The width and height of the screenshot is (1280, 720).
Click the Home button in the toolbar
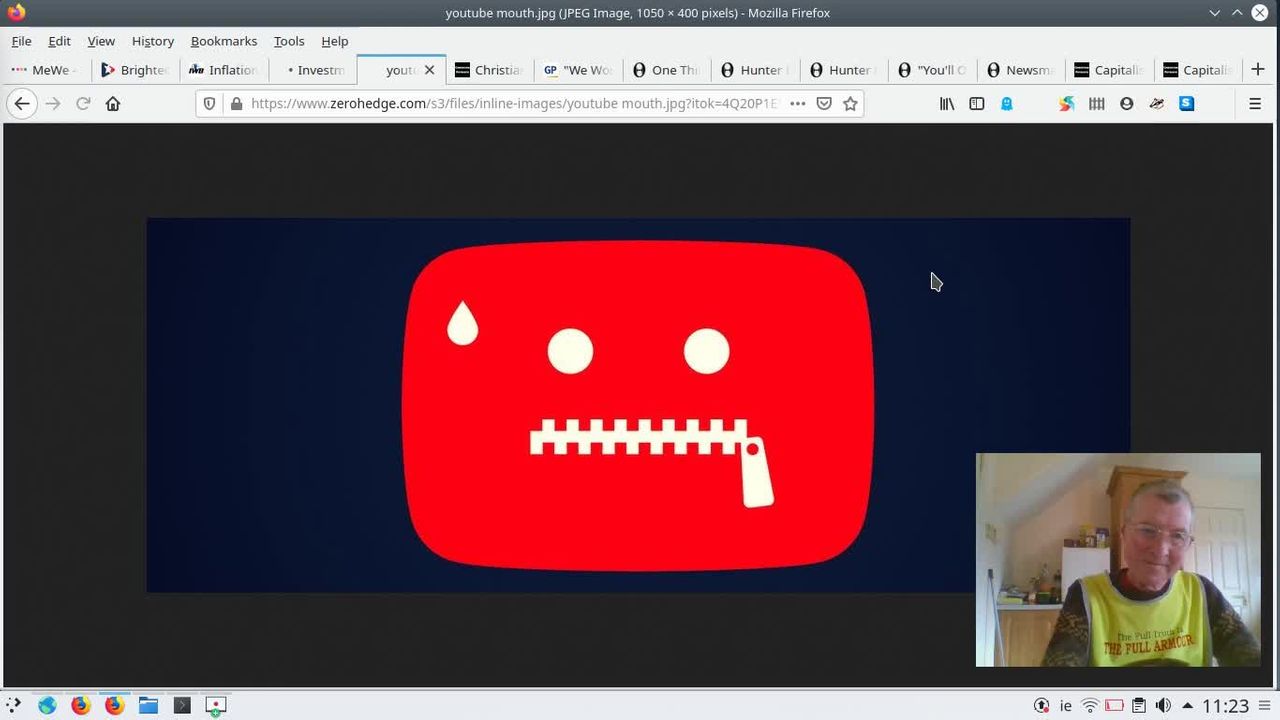pyautogui.click(x=113, y=104)
